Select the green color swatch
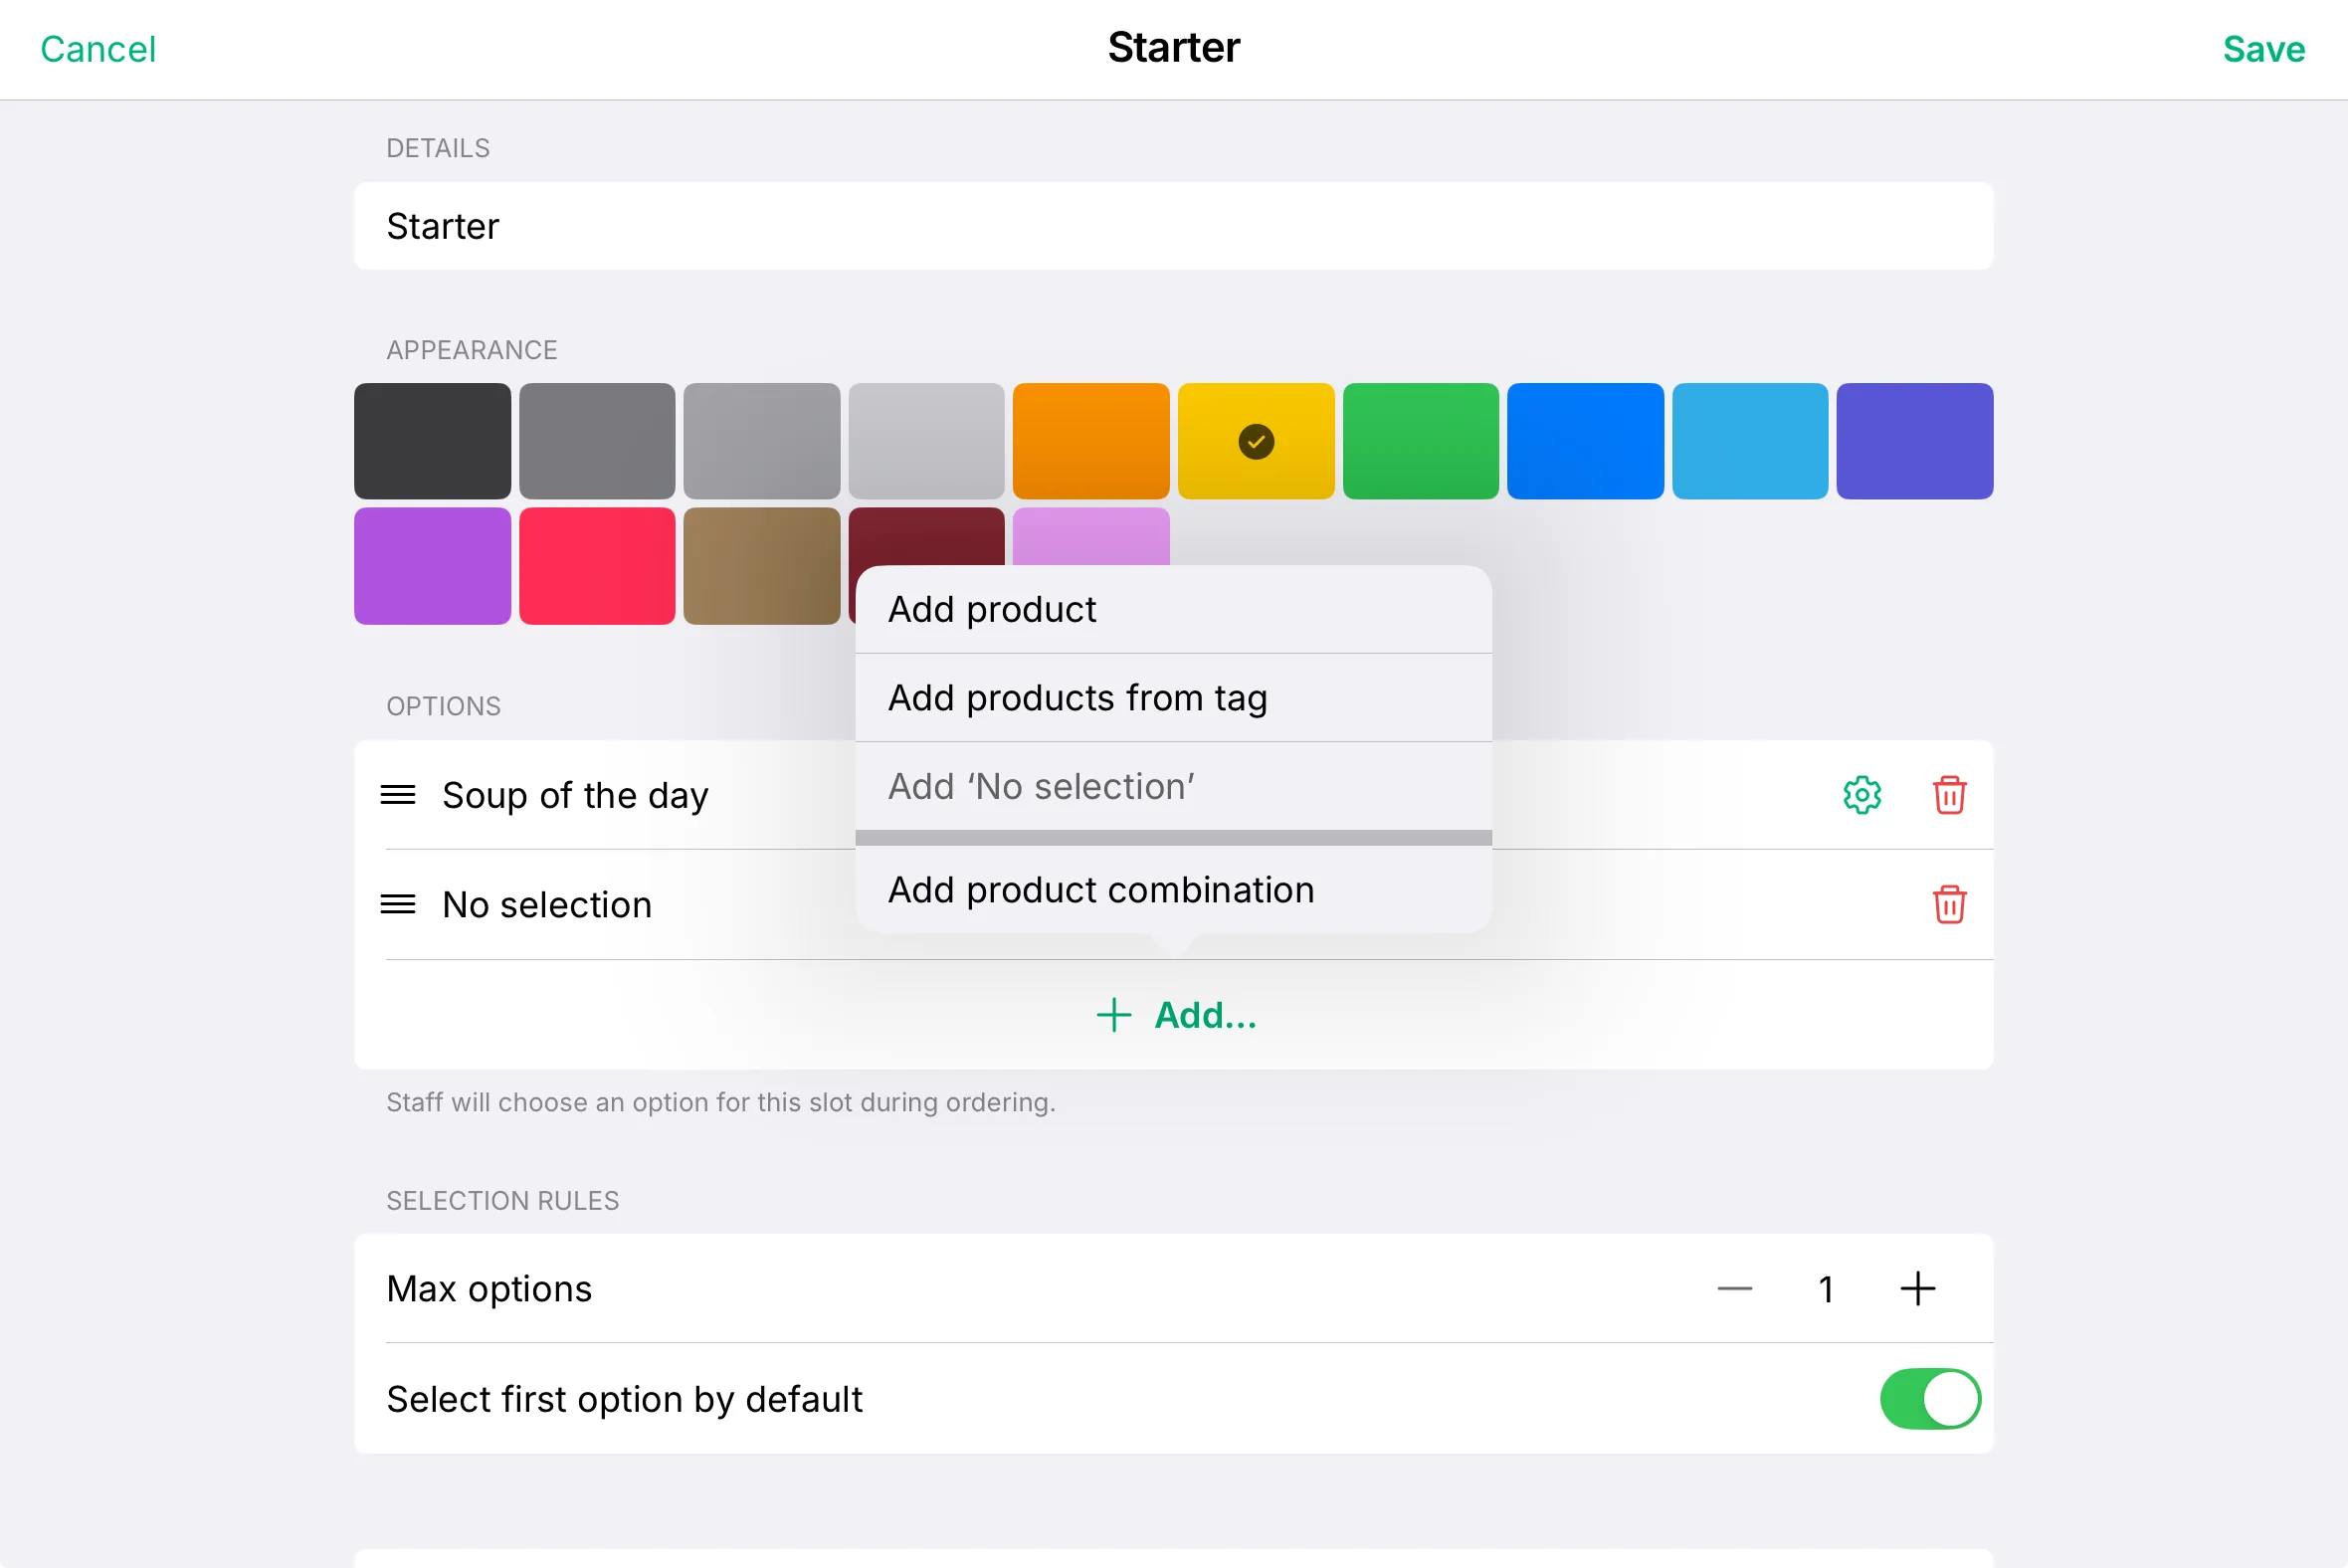The width and height of the screenshot is (2348, 1568). tap(1420, 441)
